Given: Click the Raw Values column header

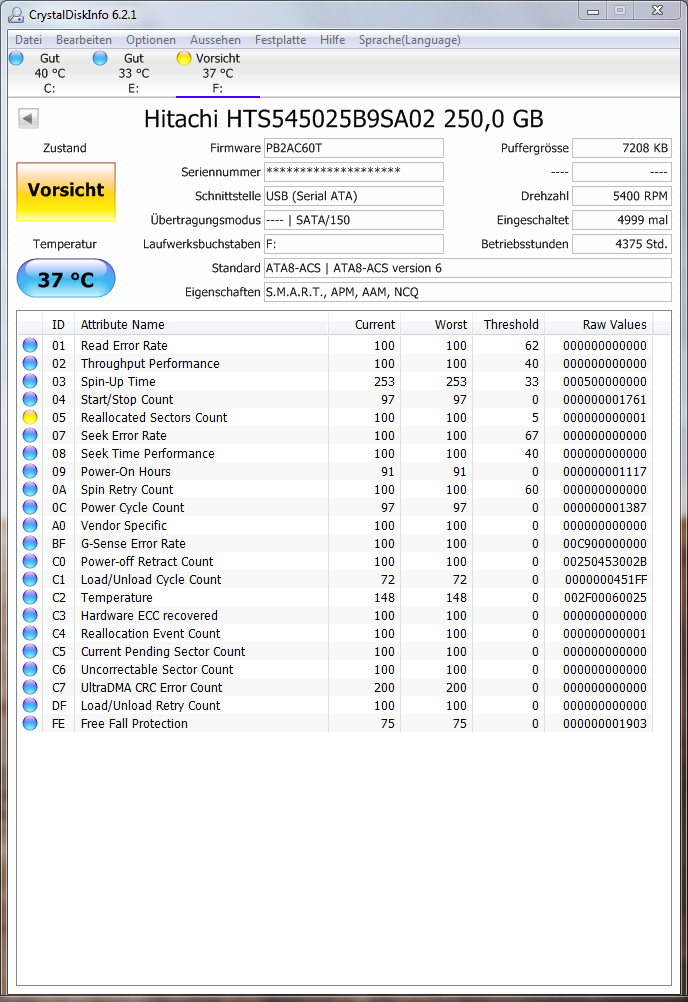Looking at the screenshot, I should click(x=599, y=325).
